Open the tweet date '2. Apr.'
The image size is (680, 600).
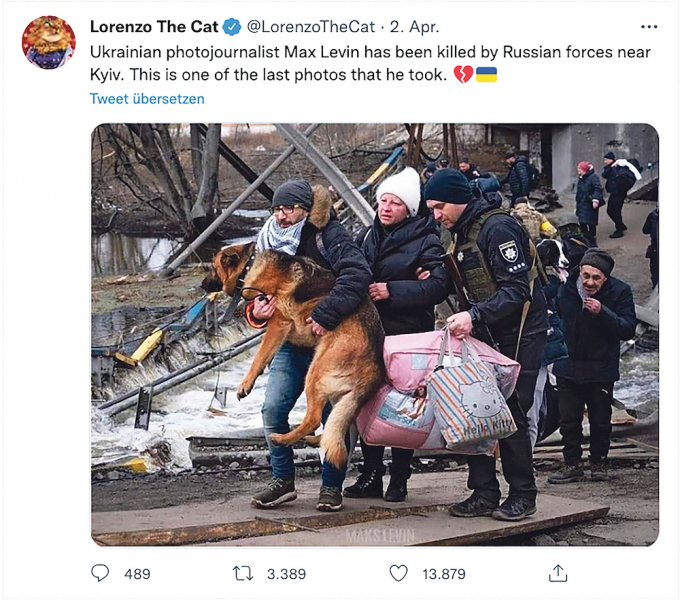tap(415, 27)
